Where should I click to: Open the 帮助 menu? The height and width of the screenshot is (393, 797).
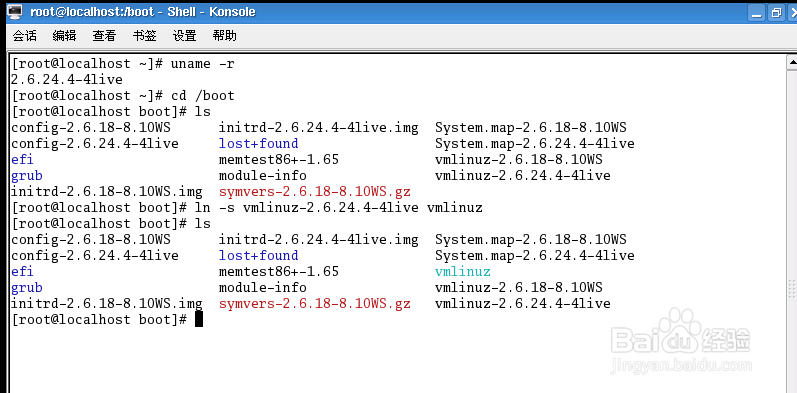[x=224, y=36]
